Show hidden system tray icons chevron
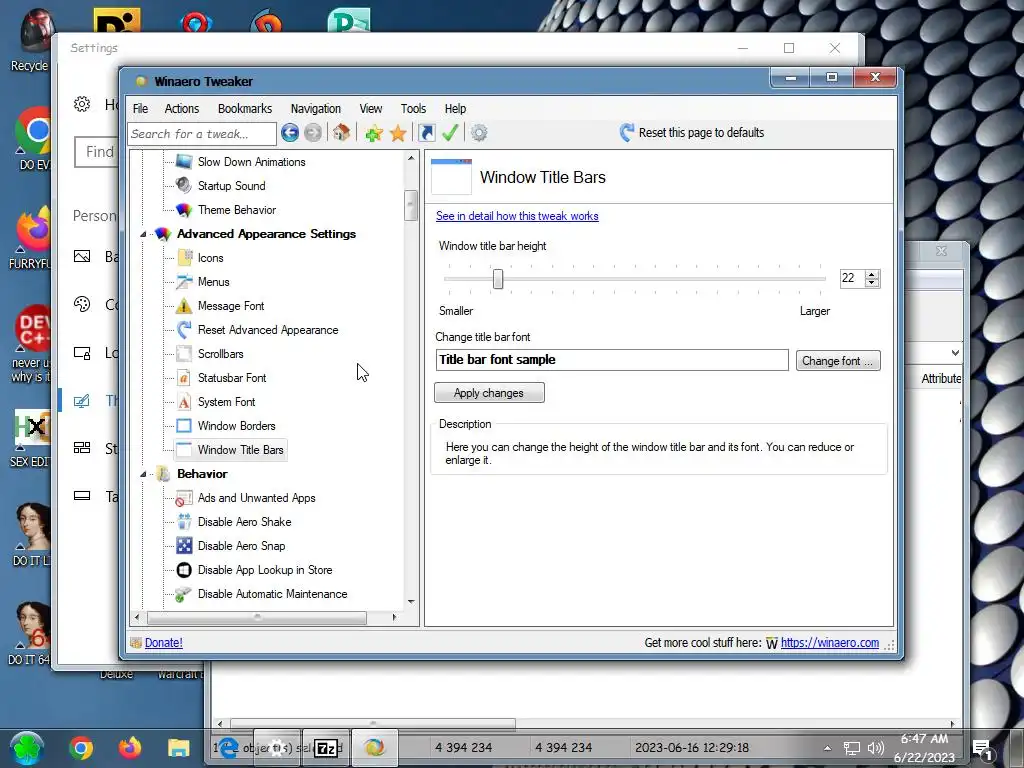The width and height of the screenshot is (1024, 768). point(827,748)
